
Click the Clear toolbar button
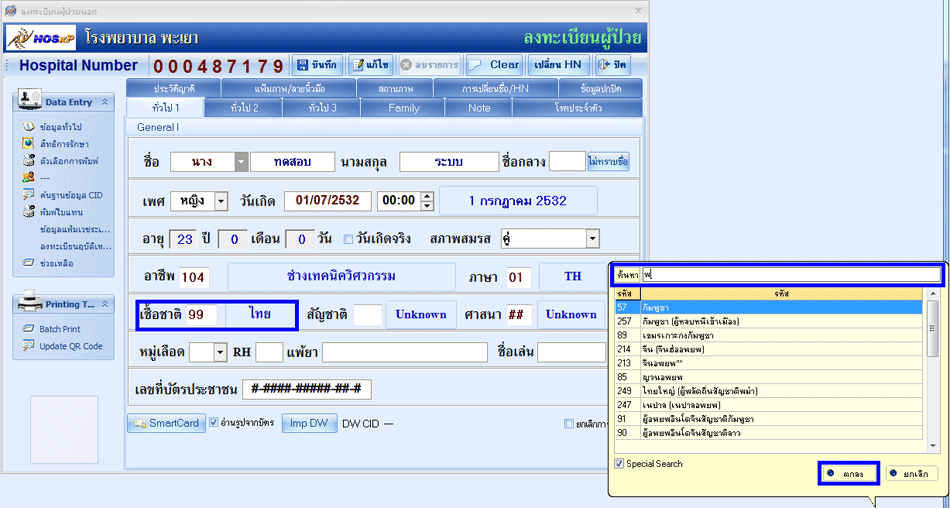tap(494, 65)
